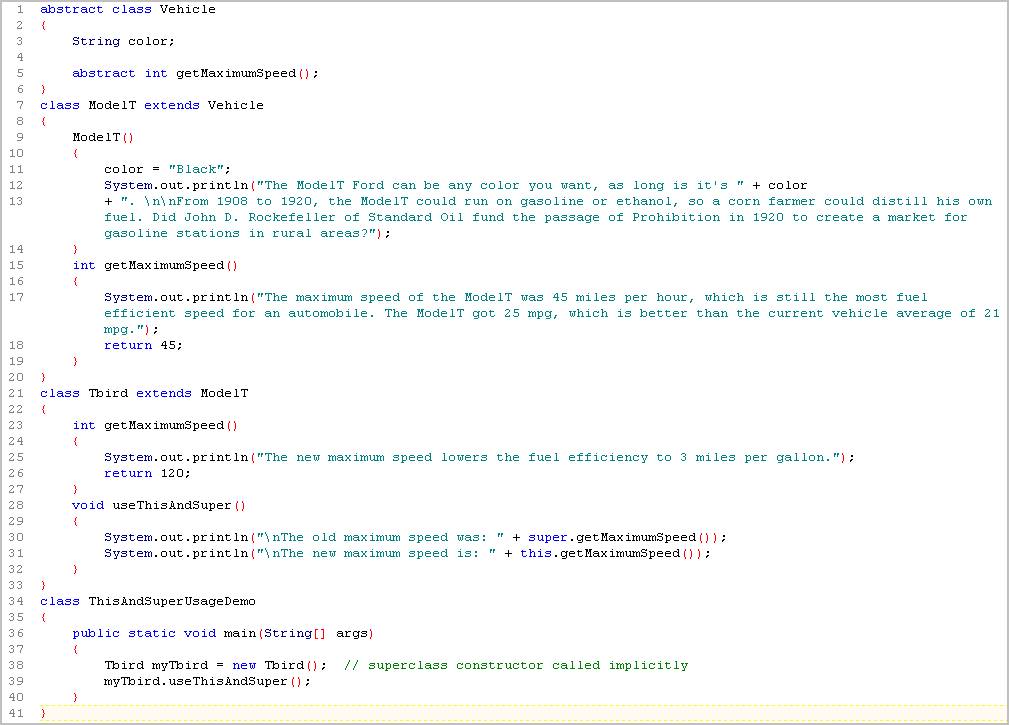Click comment 'superclass constructor called implicitly'
The height and width of the screenshot is (725, 1009).
(528, 666)
